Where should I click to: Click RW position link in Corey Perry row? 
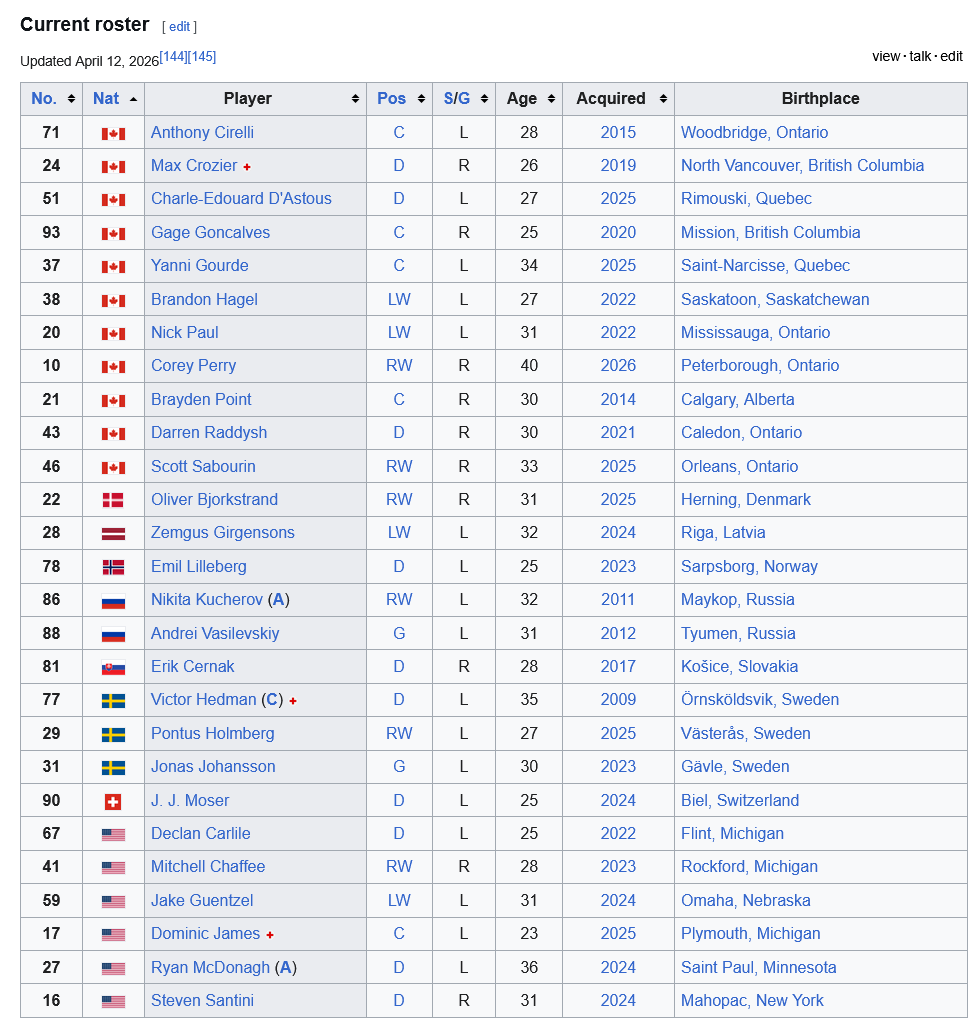[x=399, y=365]
